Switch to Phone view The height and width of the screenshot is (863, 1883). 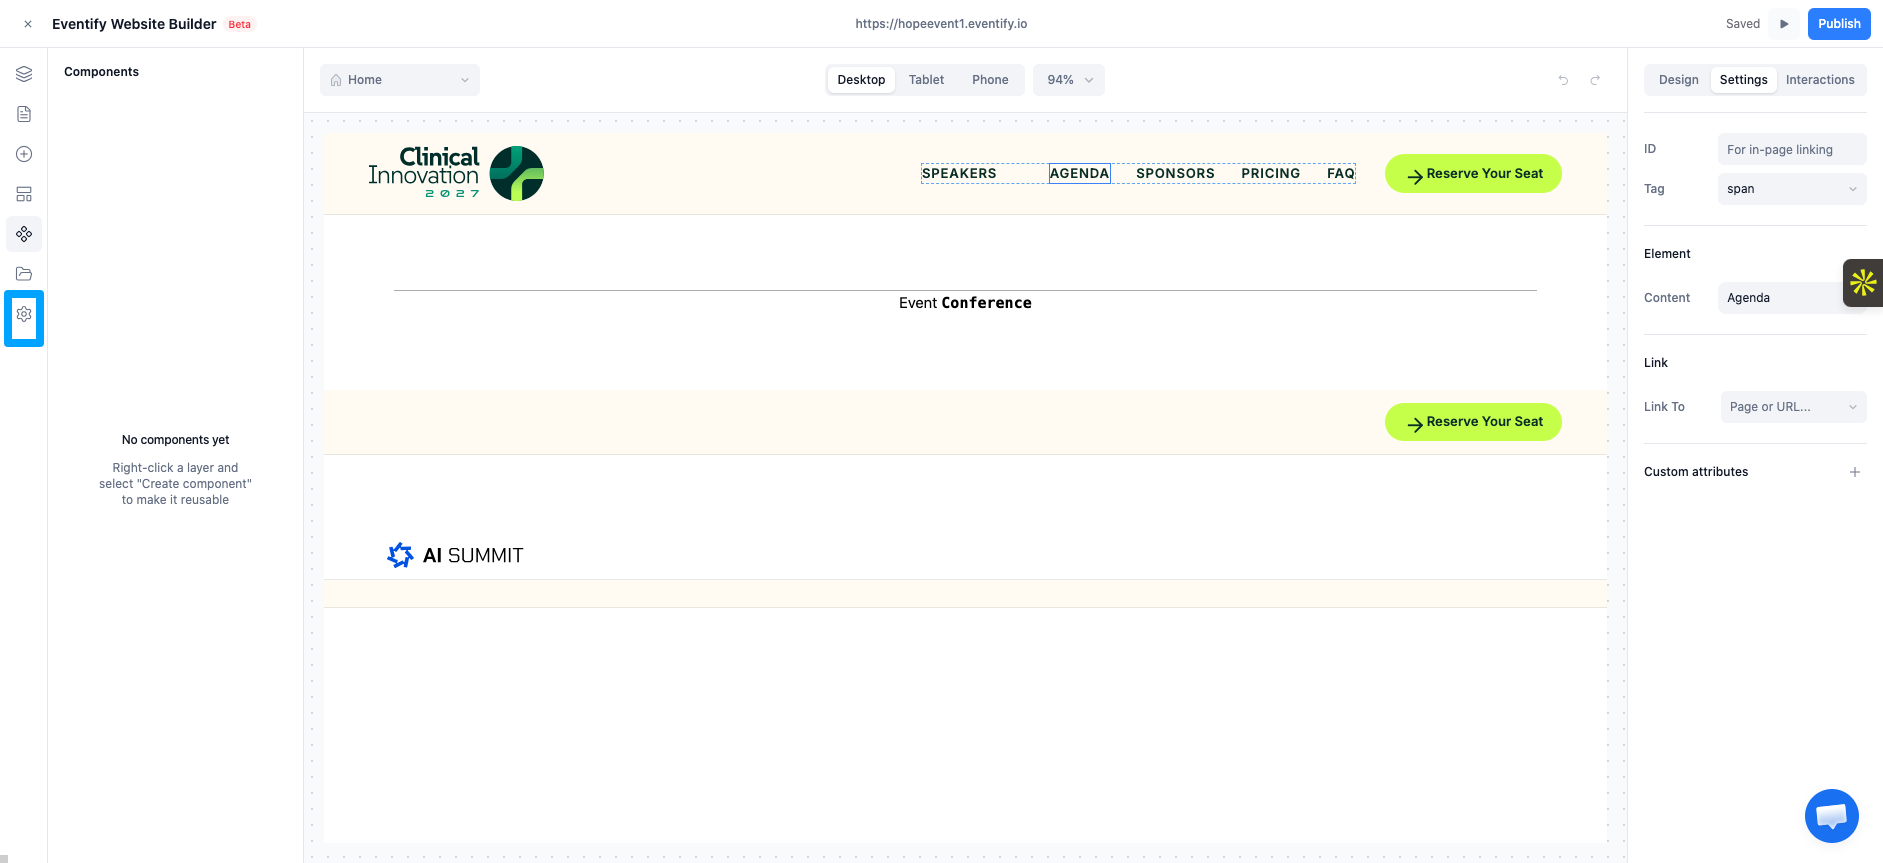(990, 80)
